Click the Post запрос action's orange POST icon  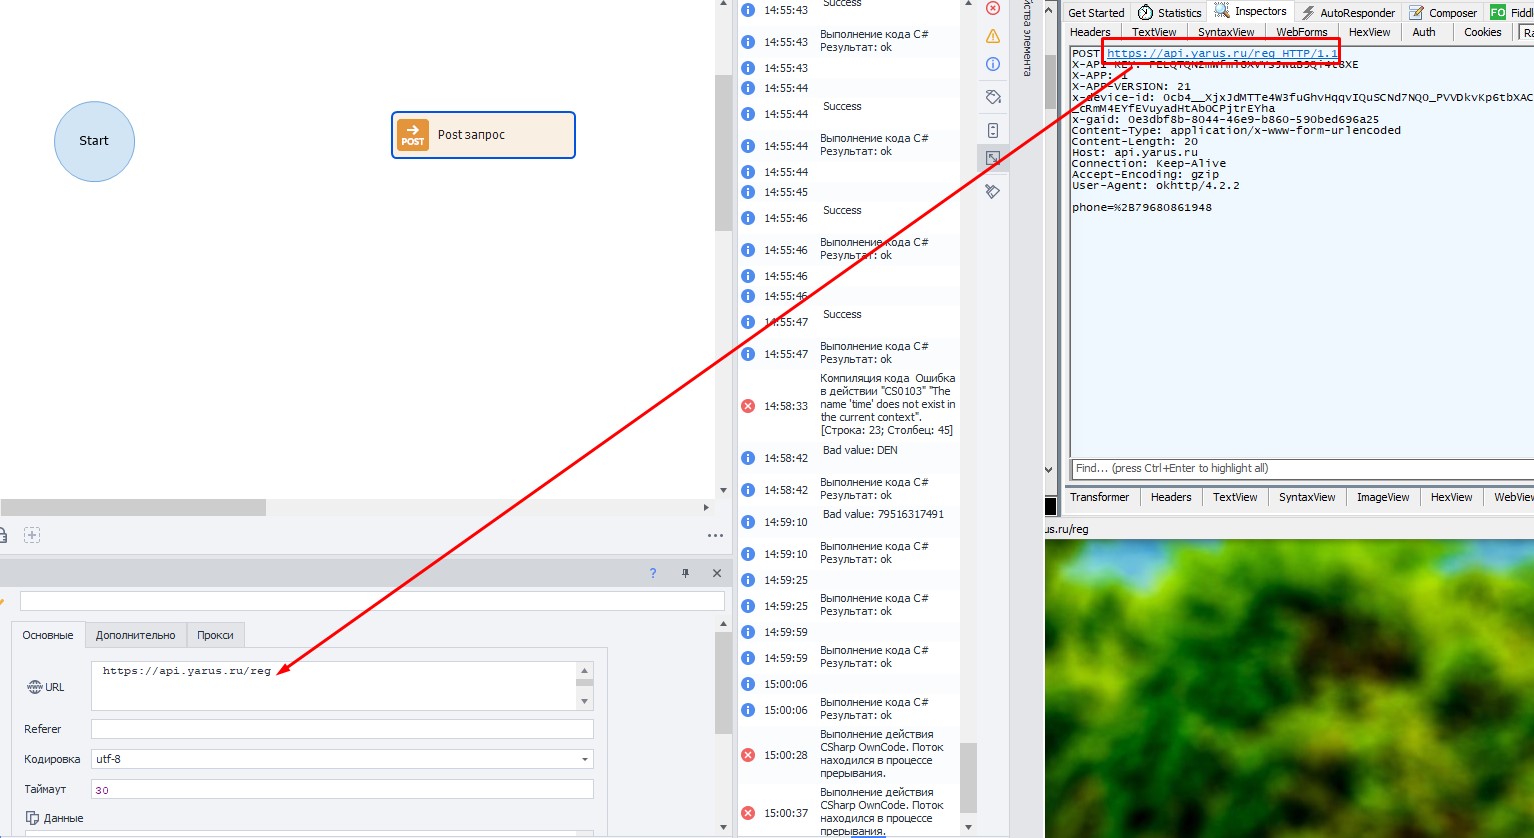413,134
